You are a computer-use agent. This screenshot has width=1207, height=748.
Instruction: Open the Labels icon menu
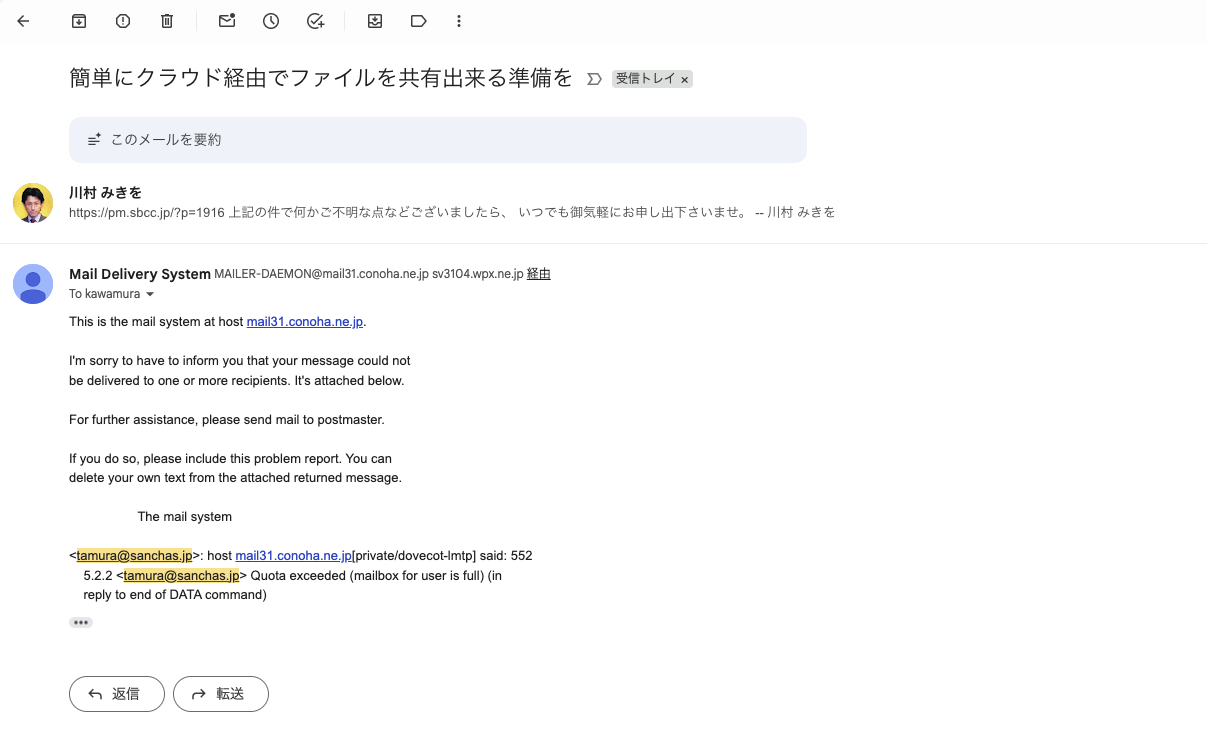[419, 21]
